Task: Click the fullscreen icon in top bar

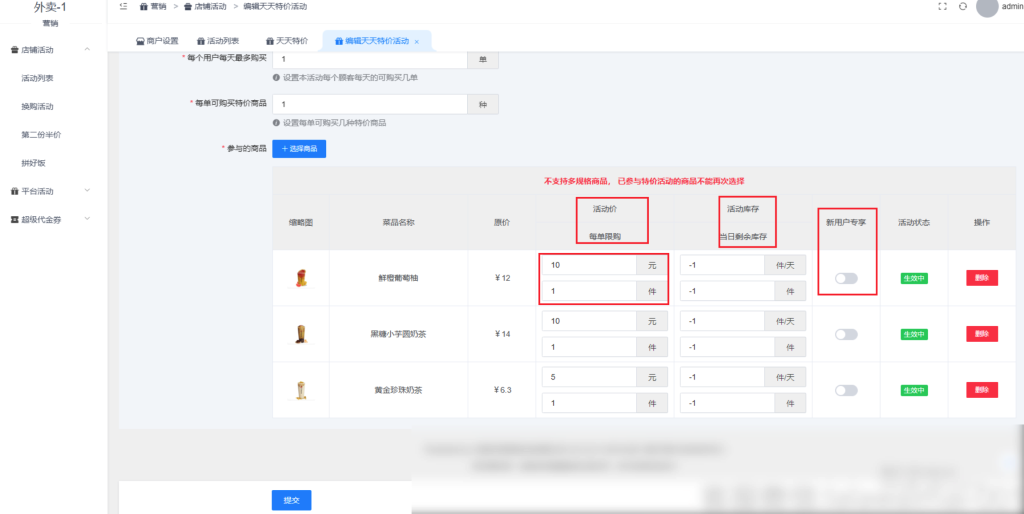Action: tap(942, 7)
